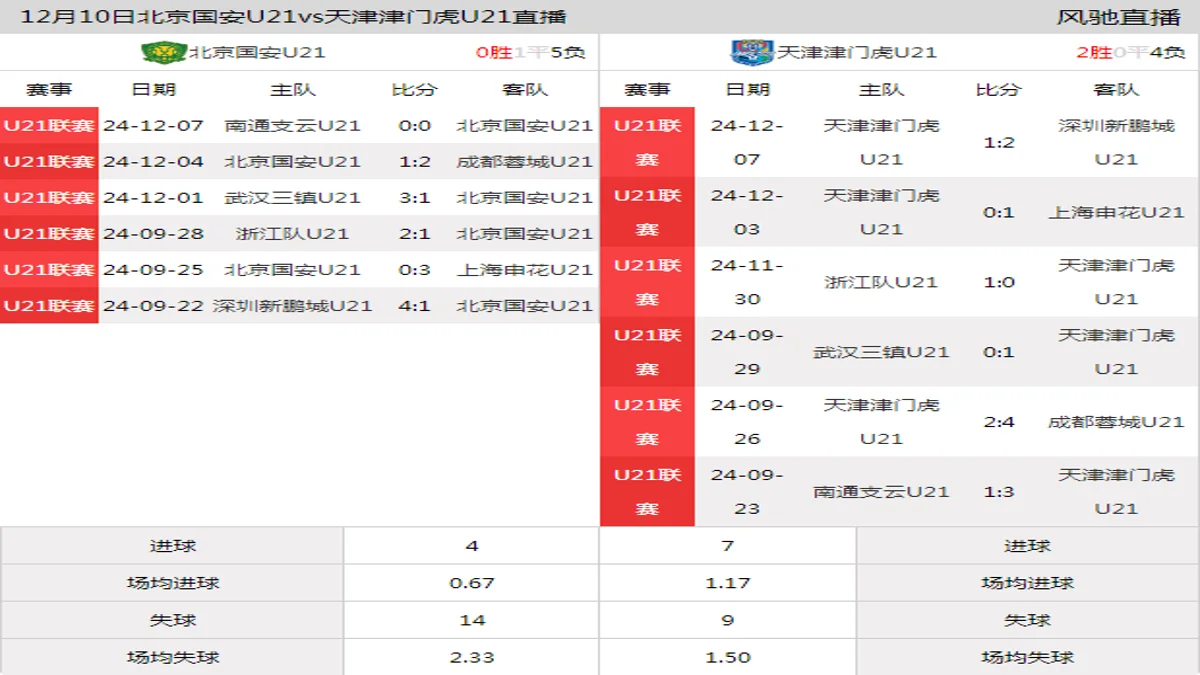Click the 0胜1平5负 record summary
Image resolution: width=1200 pixels, height=675 pixels.
tap(530, 52)
